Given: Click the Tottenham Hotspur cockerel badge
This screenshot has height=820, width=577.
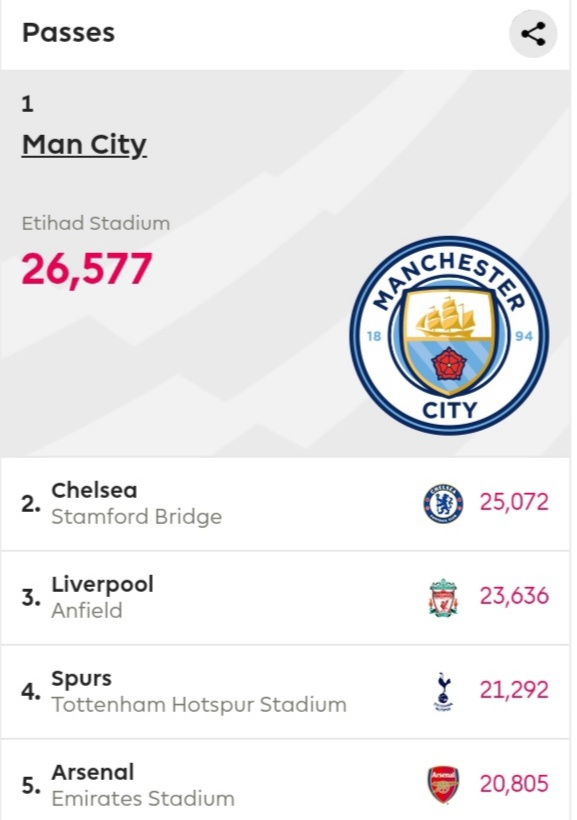Looking at the screenshot, I should tap(443, 691).
